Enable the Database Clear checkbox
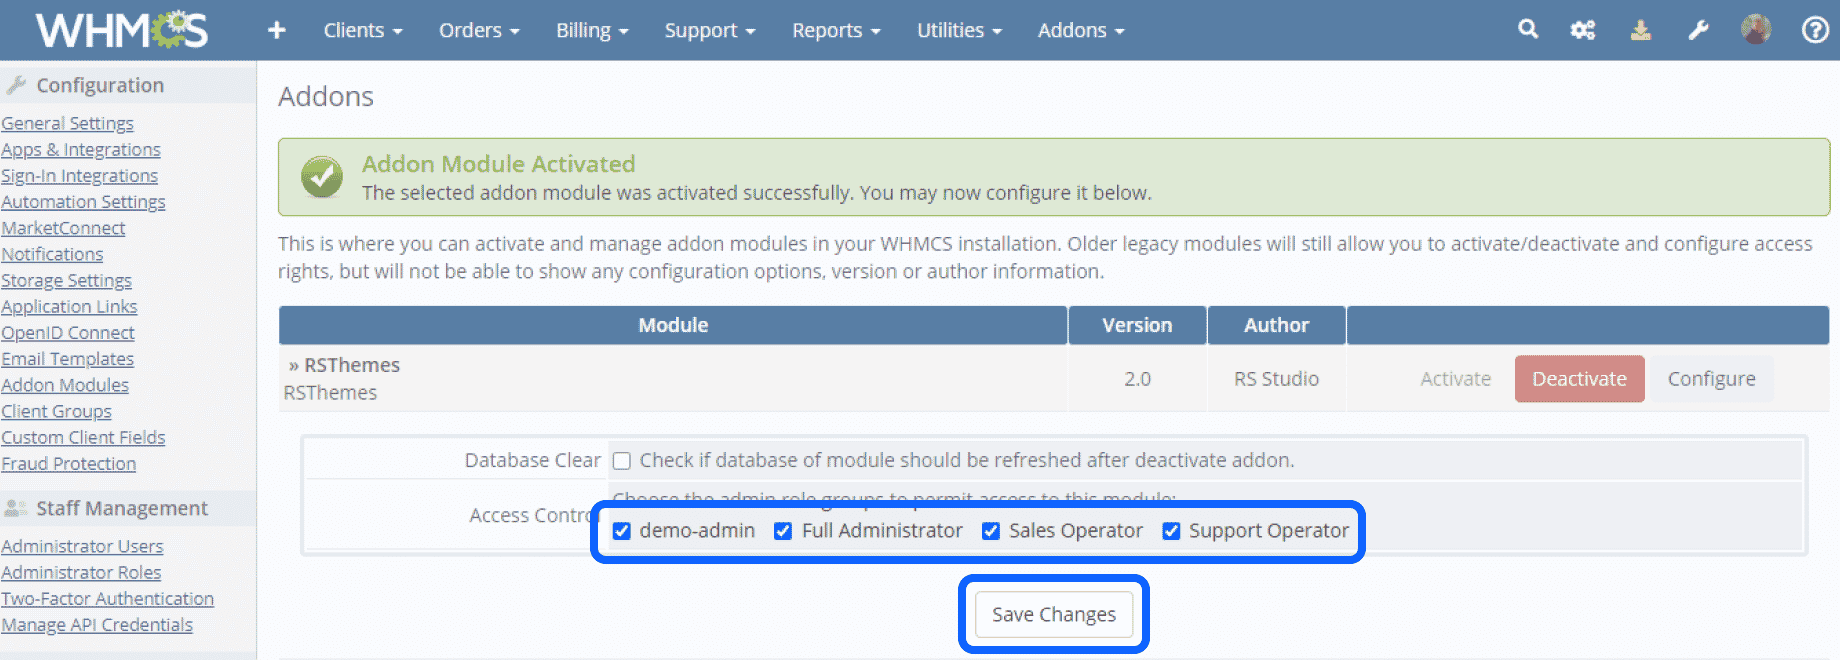Image resolution: width=1840 pixels, height=660 pixels. click(x=621, y=460)
